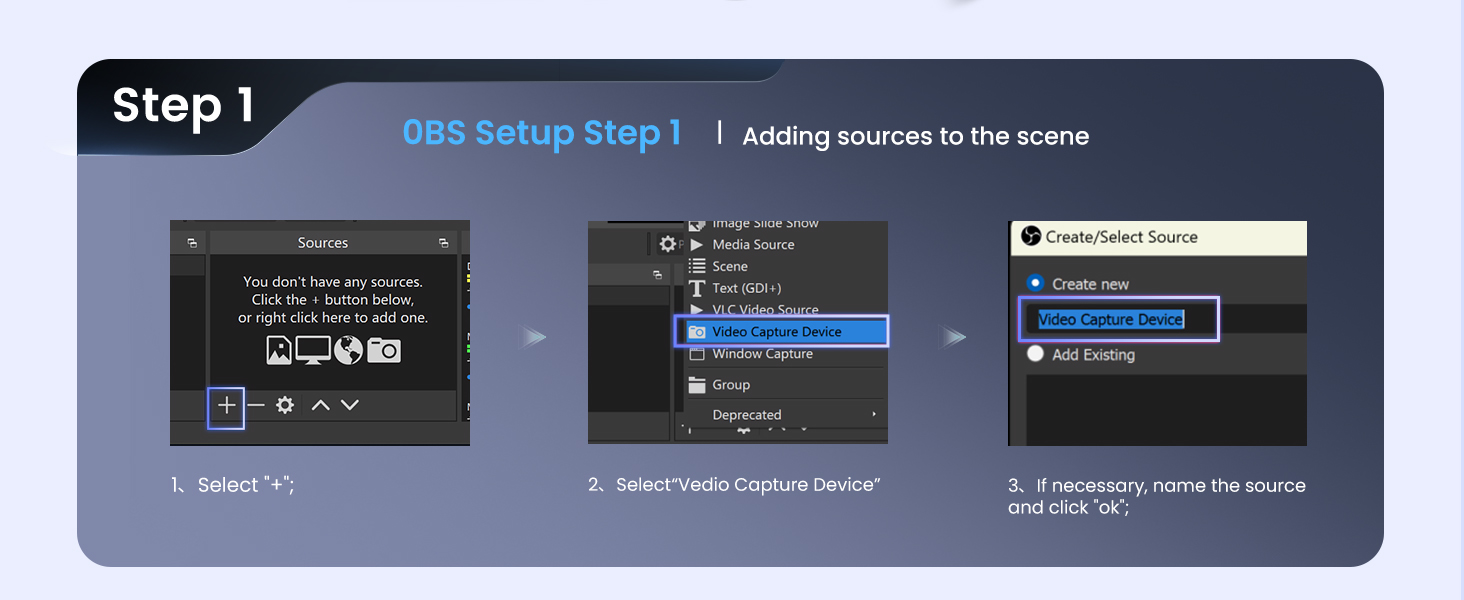Click the minus icon to remove a source
This screenshot has height=600, width=1464.
(x=256, y=404)
